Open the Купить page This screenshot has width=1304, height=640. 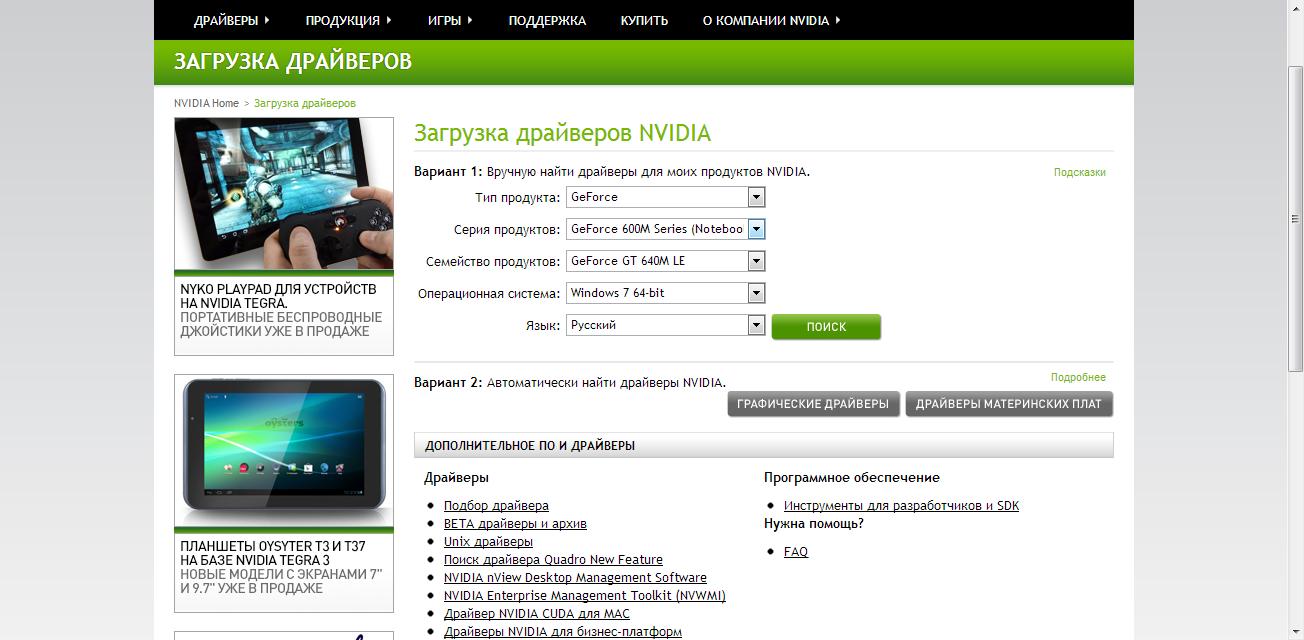[644, 20]
